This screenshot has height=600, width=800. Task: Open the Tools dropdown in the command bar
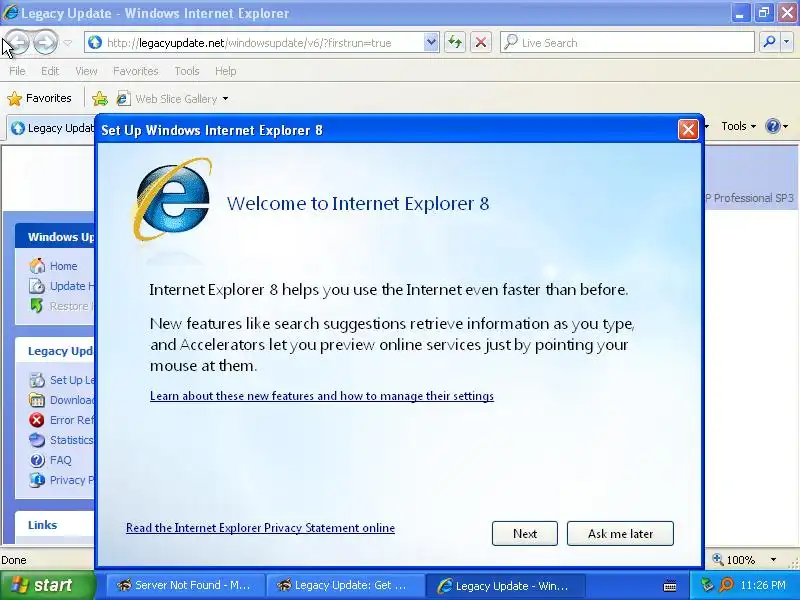(738, 126)
